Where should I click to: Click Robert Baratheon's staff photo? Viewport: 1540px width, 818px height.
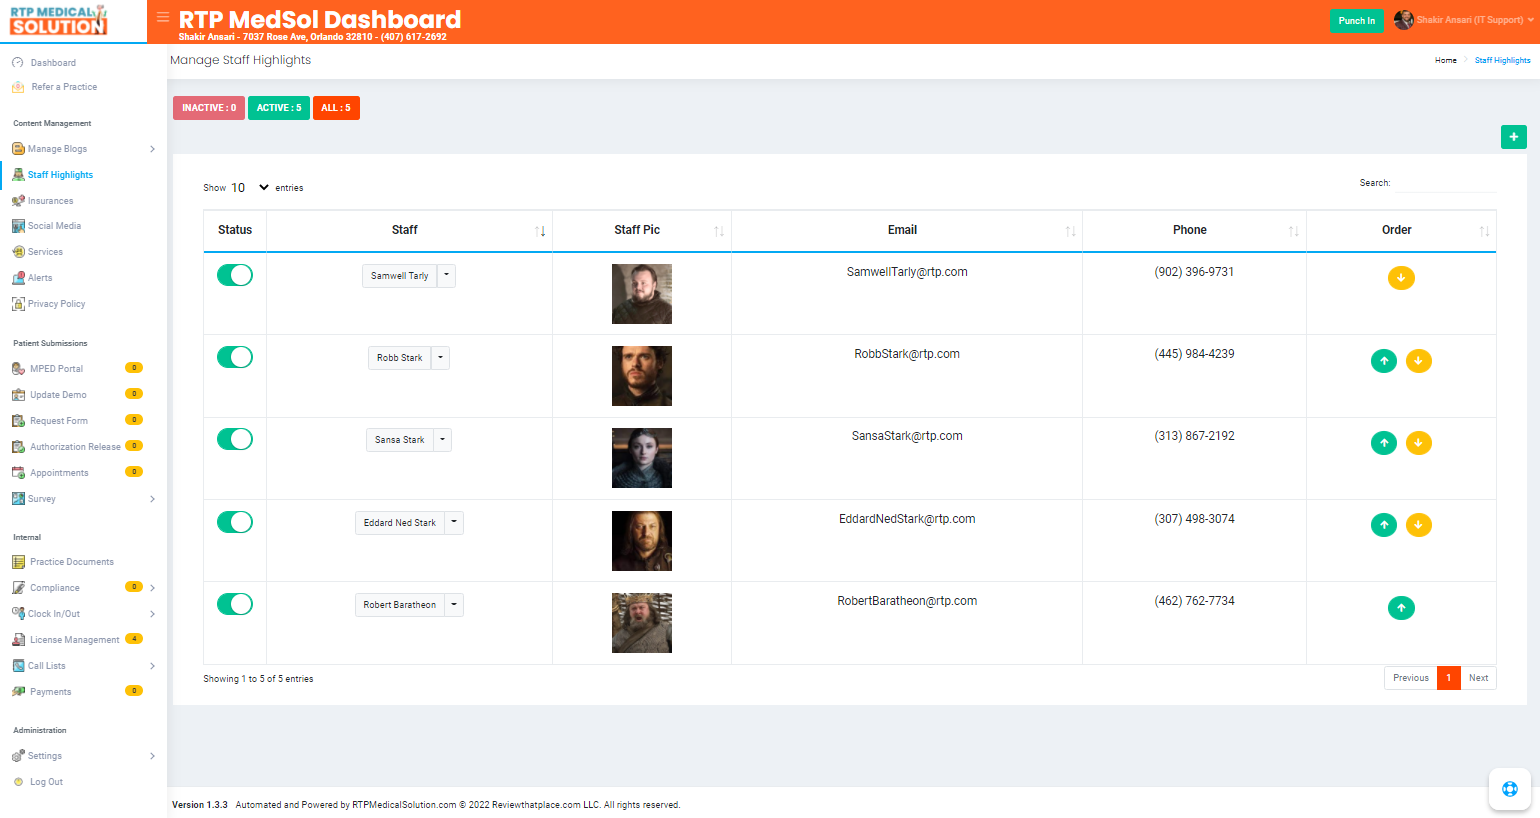[642, 623]
